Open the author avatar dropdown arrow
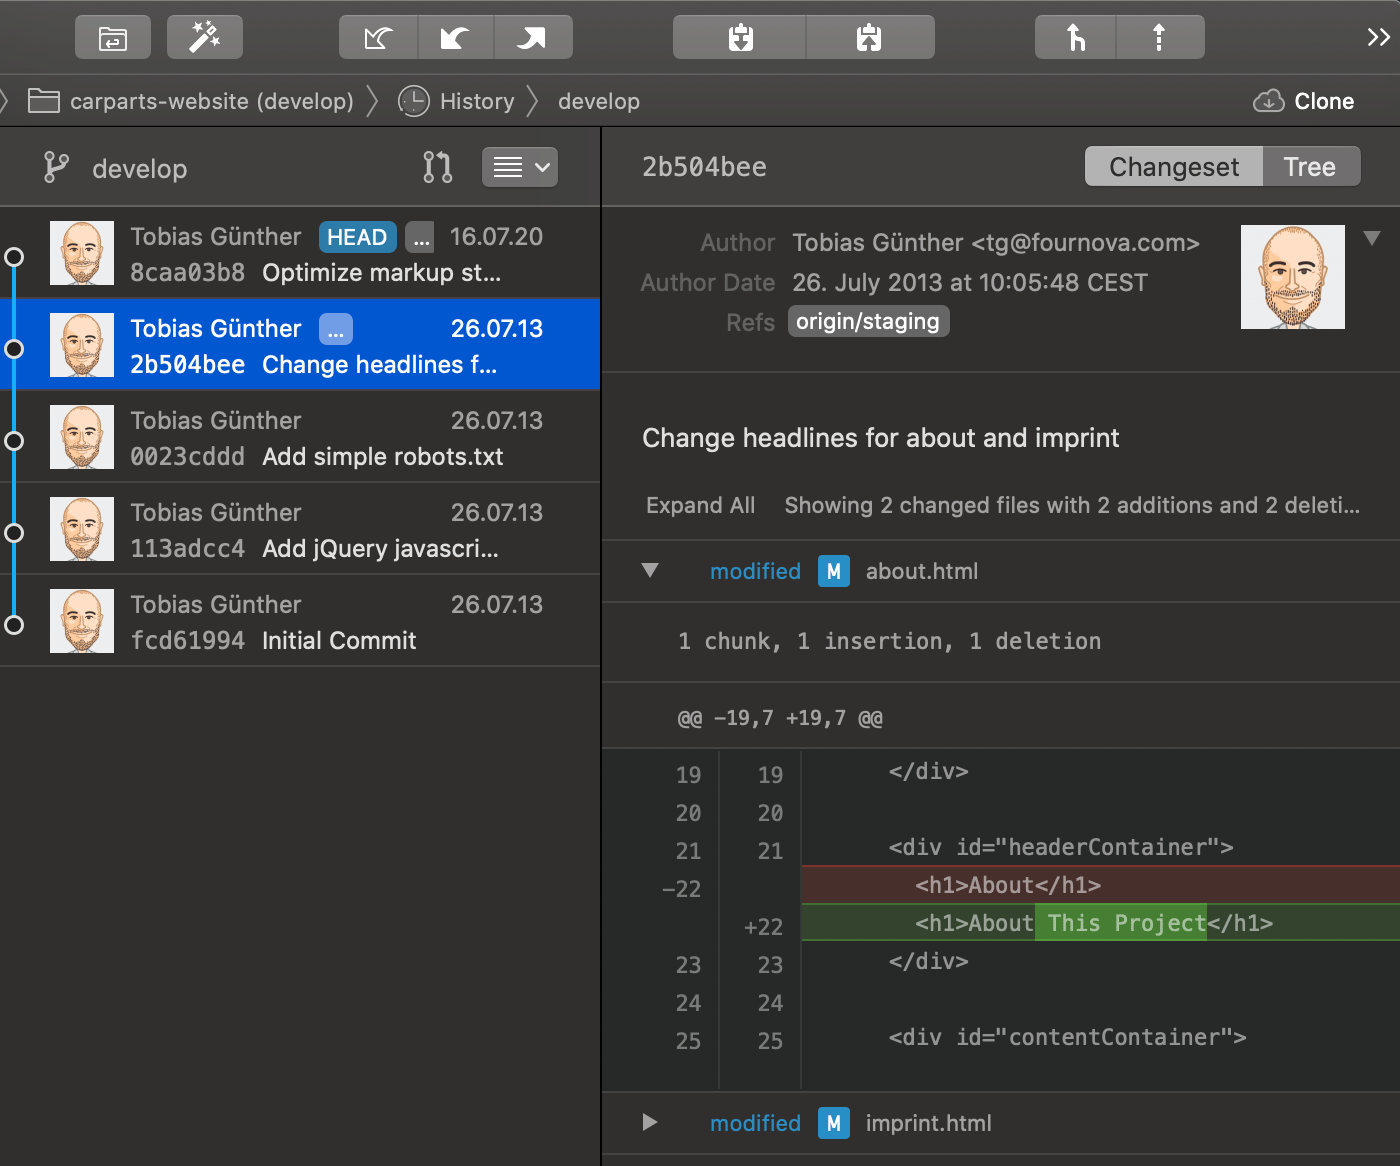 click(x=1372, y=238)
